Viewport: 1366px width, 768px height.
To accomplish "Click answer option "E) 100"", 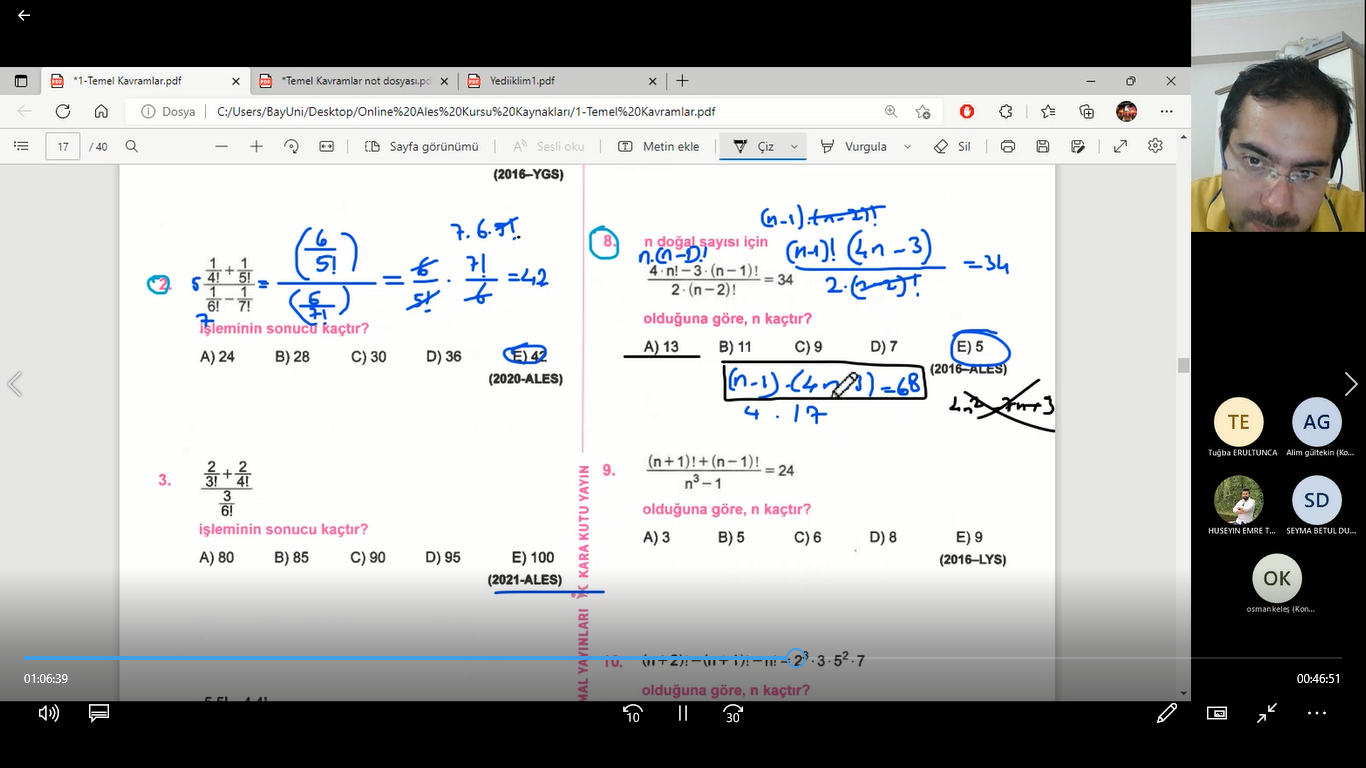I will coord(532,557).
